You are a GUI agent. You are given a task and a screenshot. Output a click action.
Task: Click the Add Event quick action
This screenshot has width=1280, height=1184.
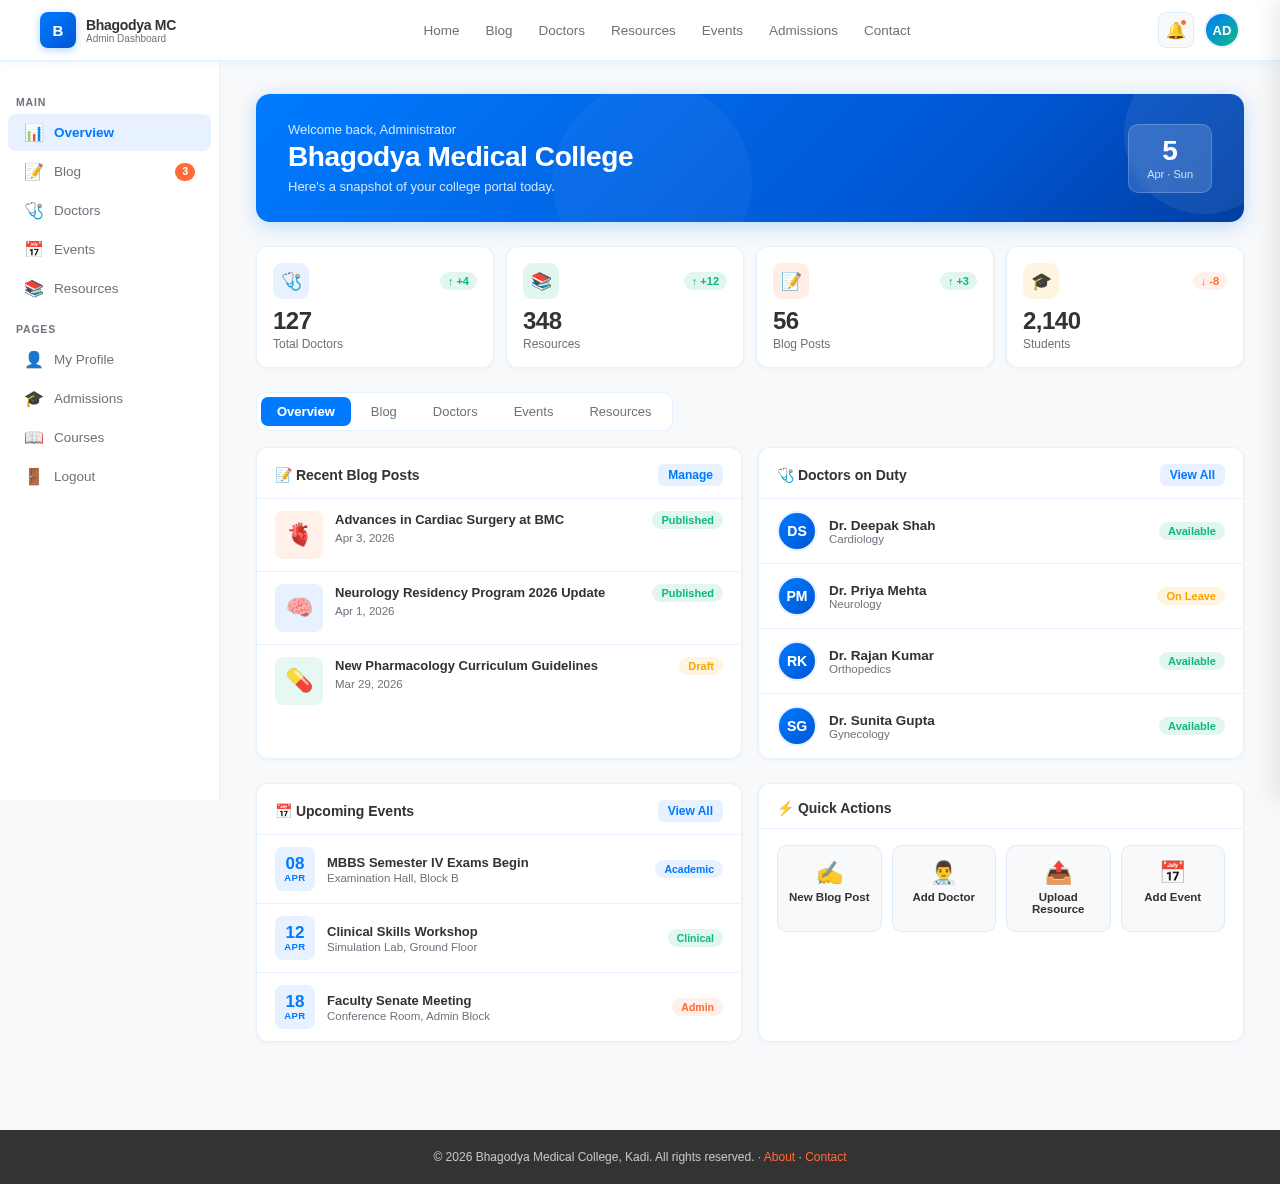1173,888
